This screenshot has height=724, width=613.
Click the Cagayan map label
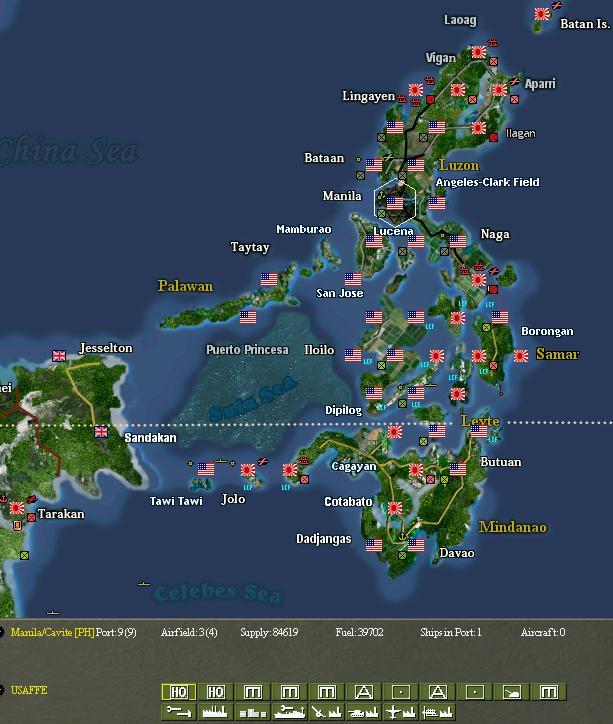tap(354, 466)
